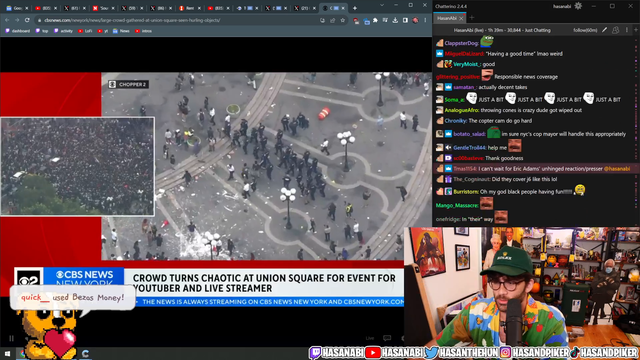Click username Mango_Massacre in chat
The width and height of the screenshot is (640, 360).
(457, 205)
